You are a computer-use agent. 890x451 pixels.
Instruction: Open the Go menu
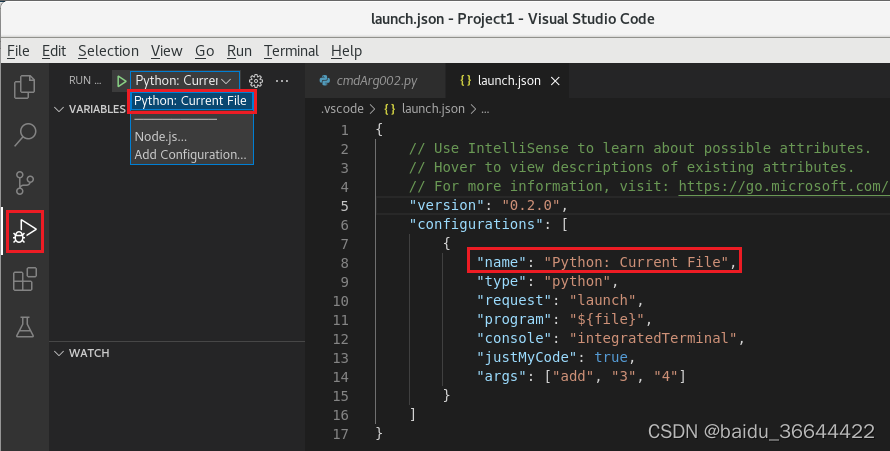204,51
